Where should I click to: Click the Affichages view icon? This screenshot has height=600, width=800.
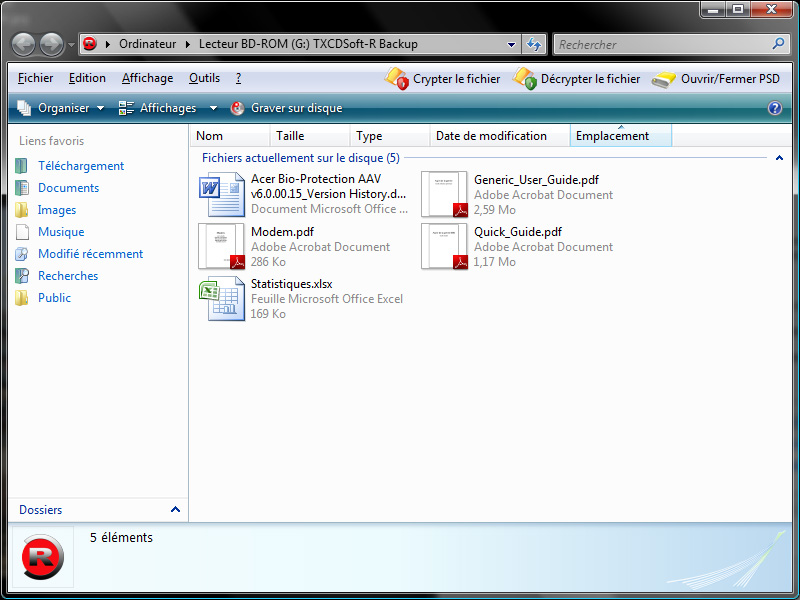point(126,108)
